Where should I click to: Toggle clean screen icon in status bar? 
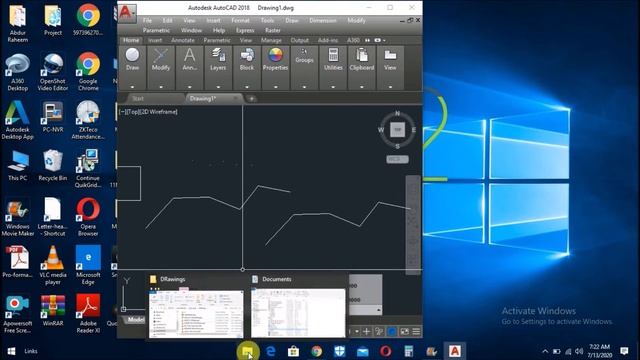[404, 331]
